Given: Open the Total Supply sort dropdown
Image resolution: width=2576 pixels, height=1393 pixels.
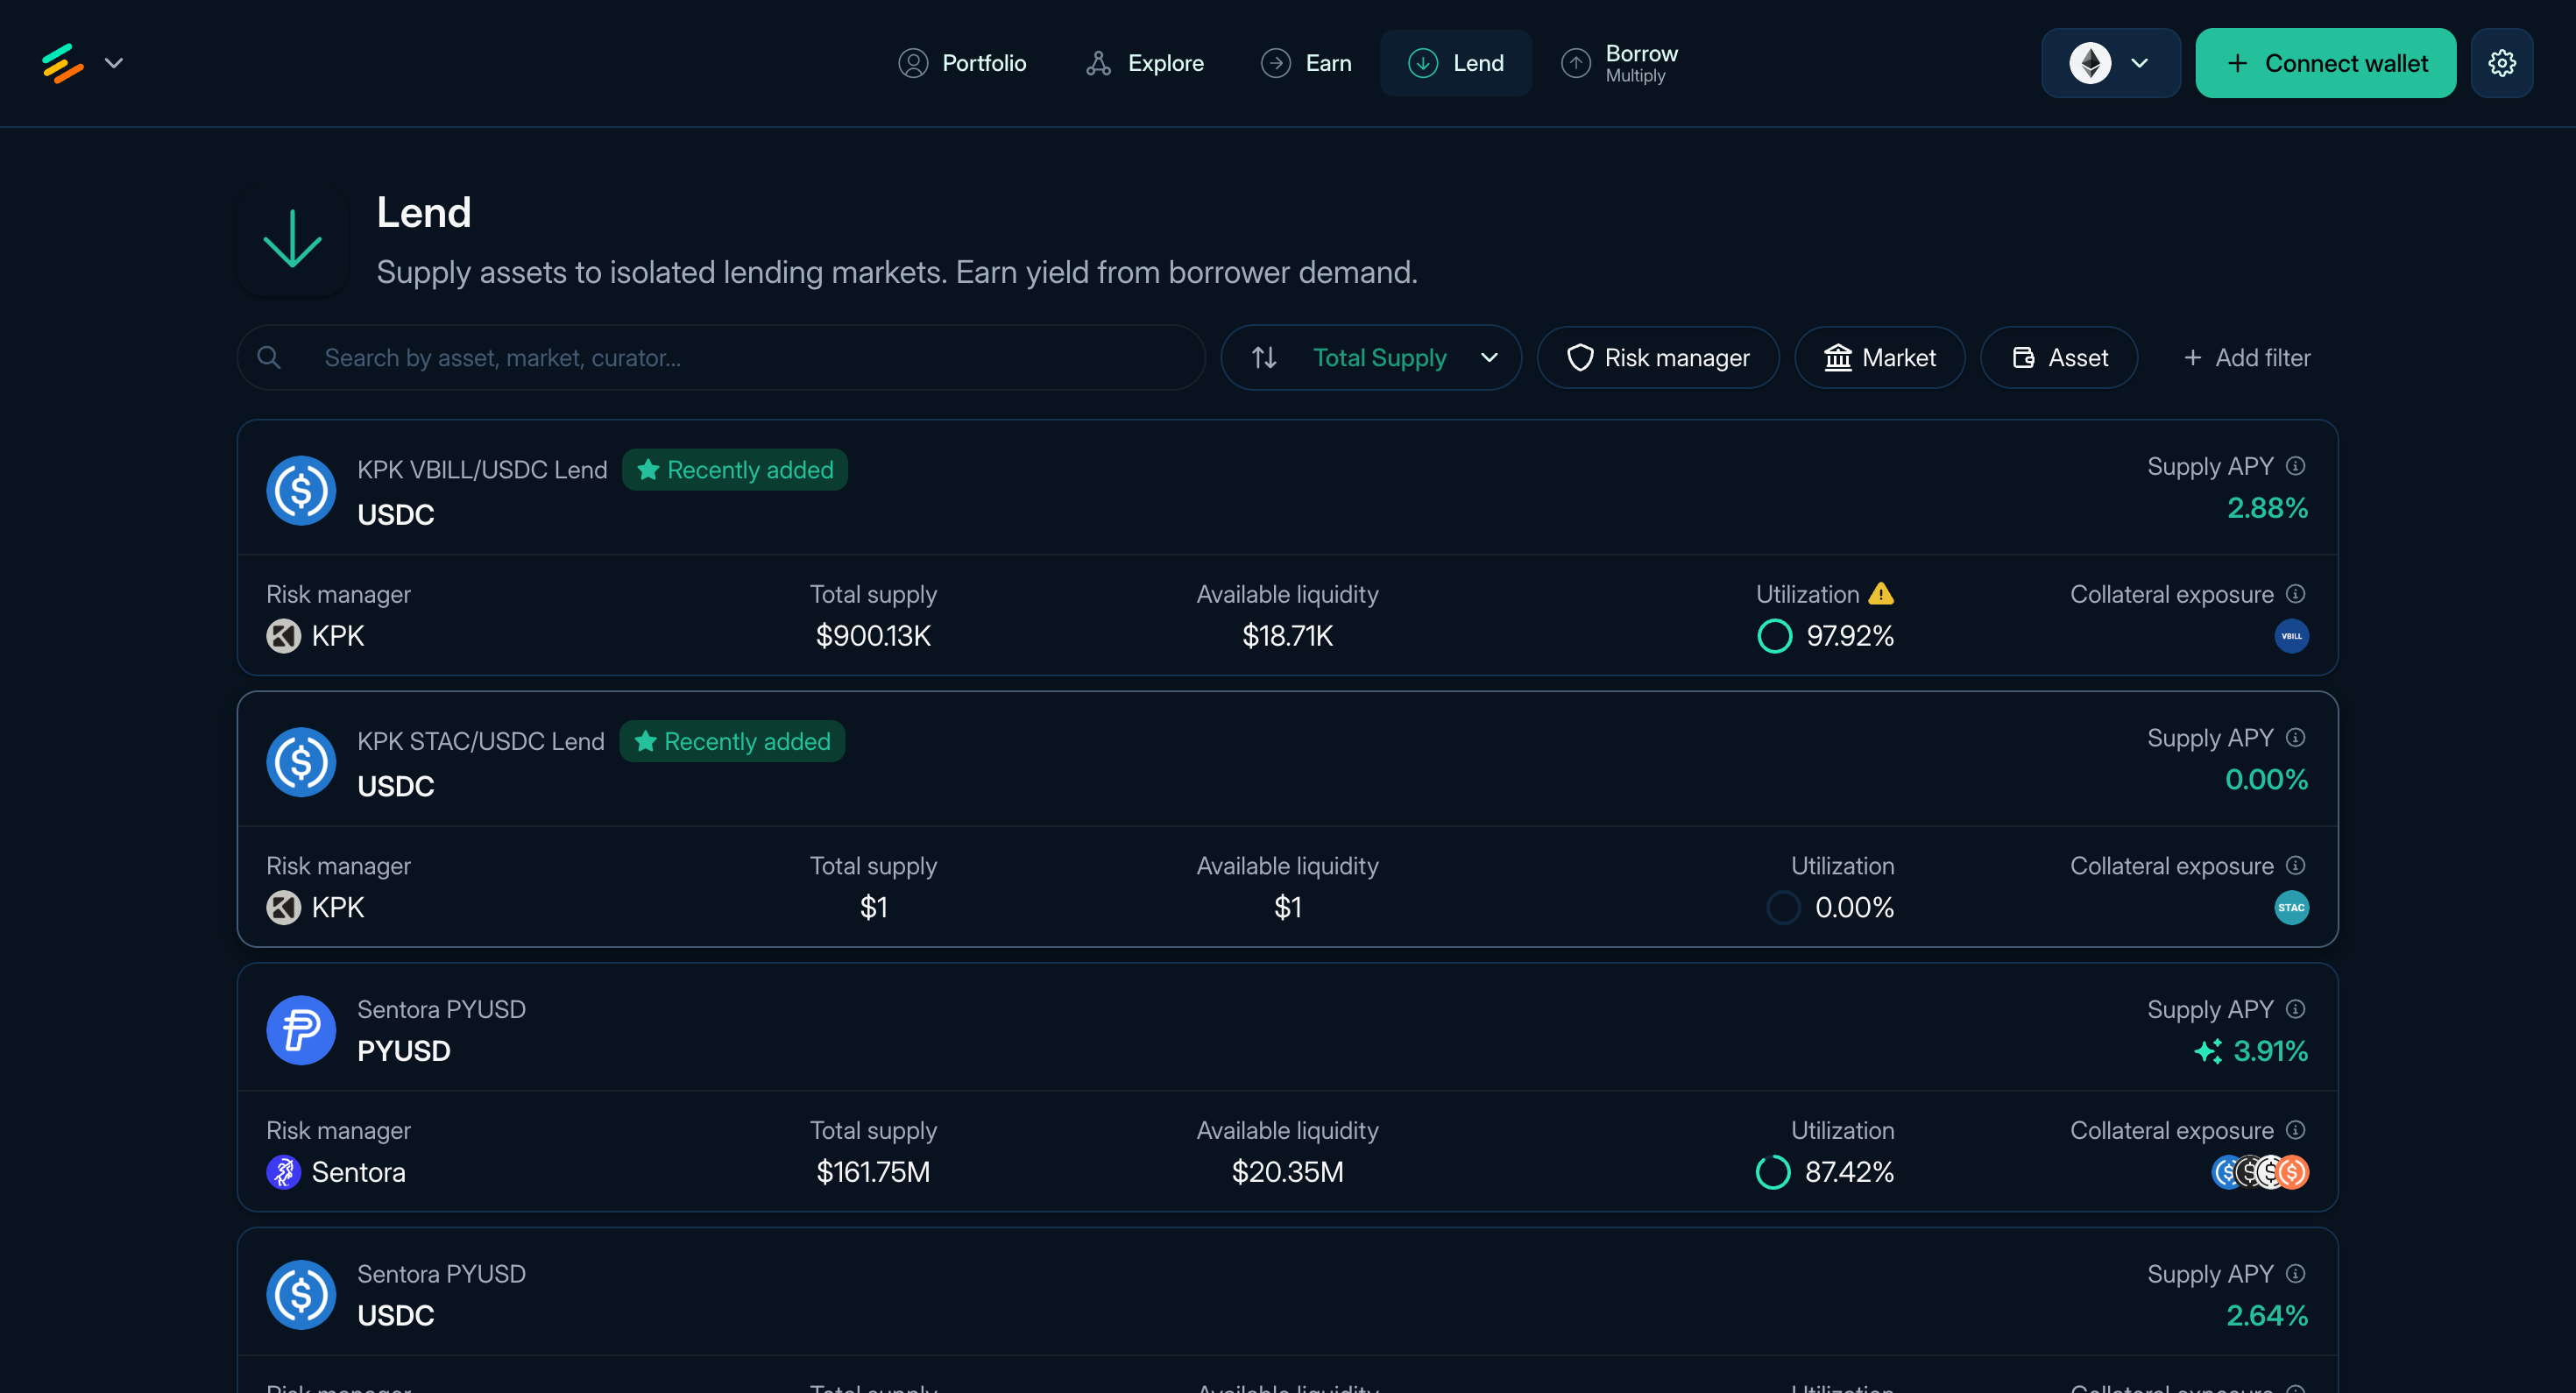Looking at the screenshot, I should (1371, 357).
